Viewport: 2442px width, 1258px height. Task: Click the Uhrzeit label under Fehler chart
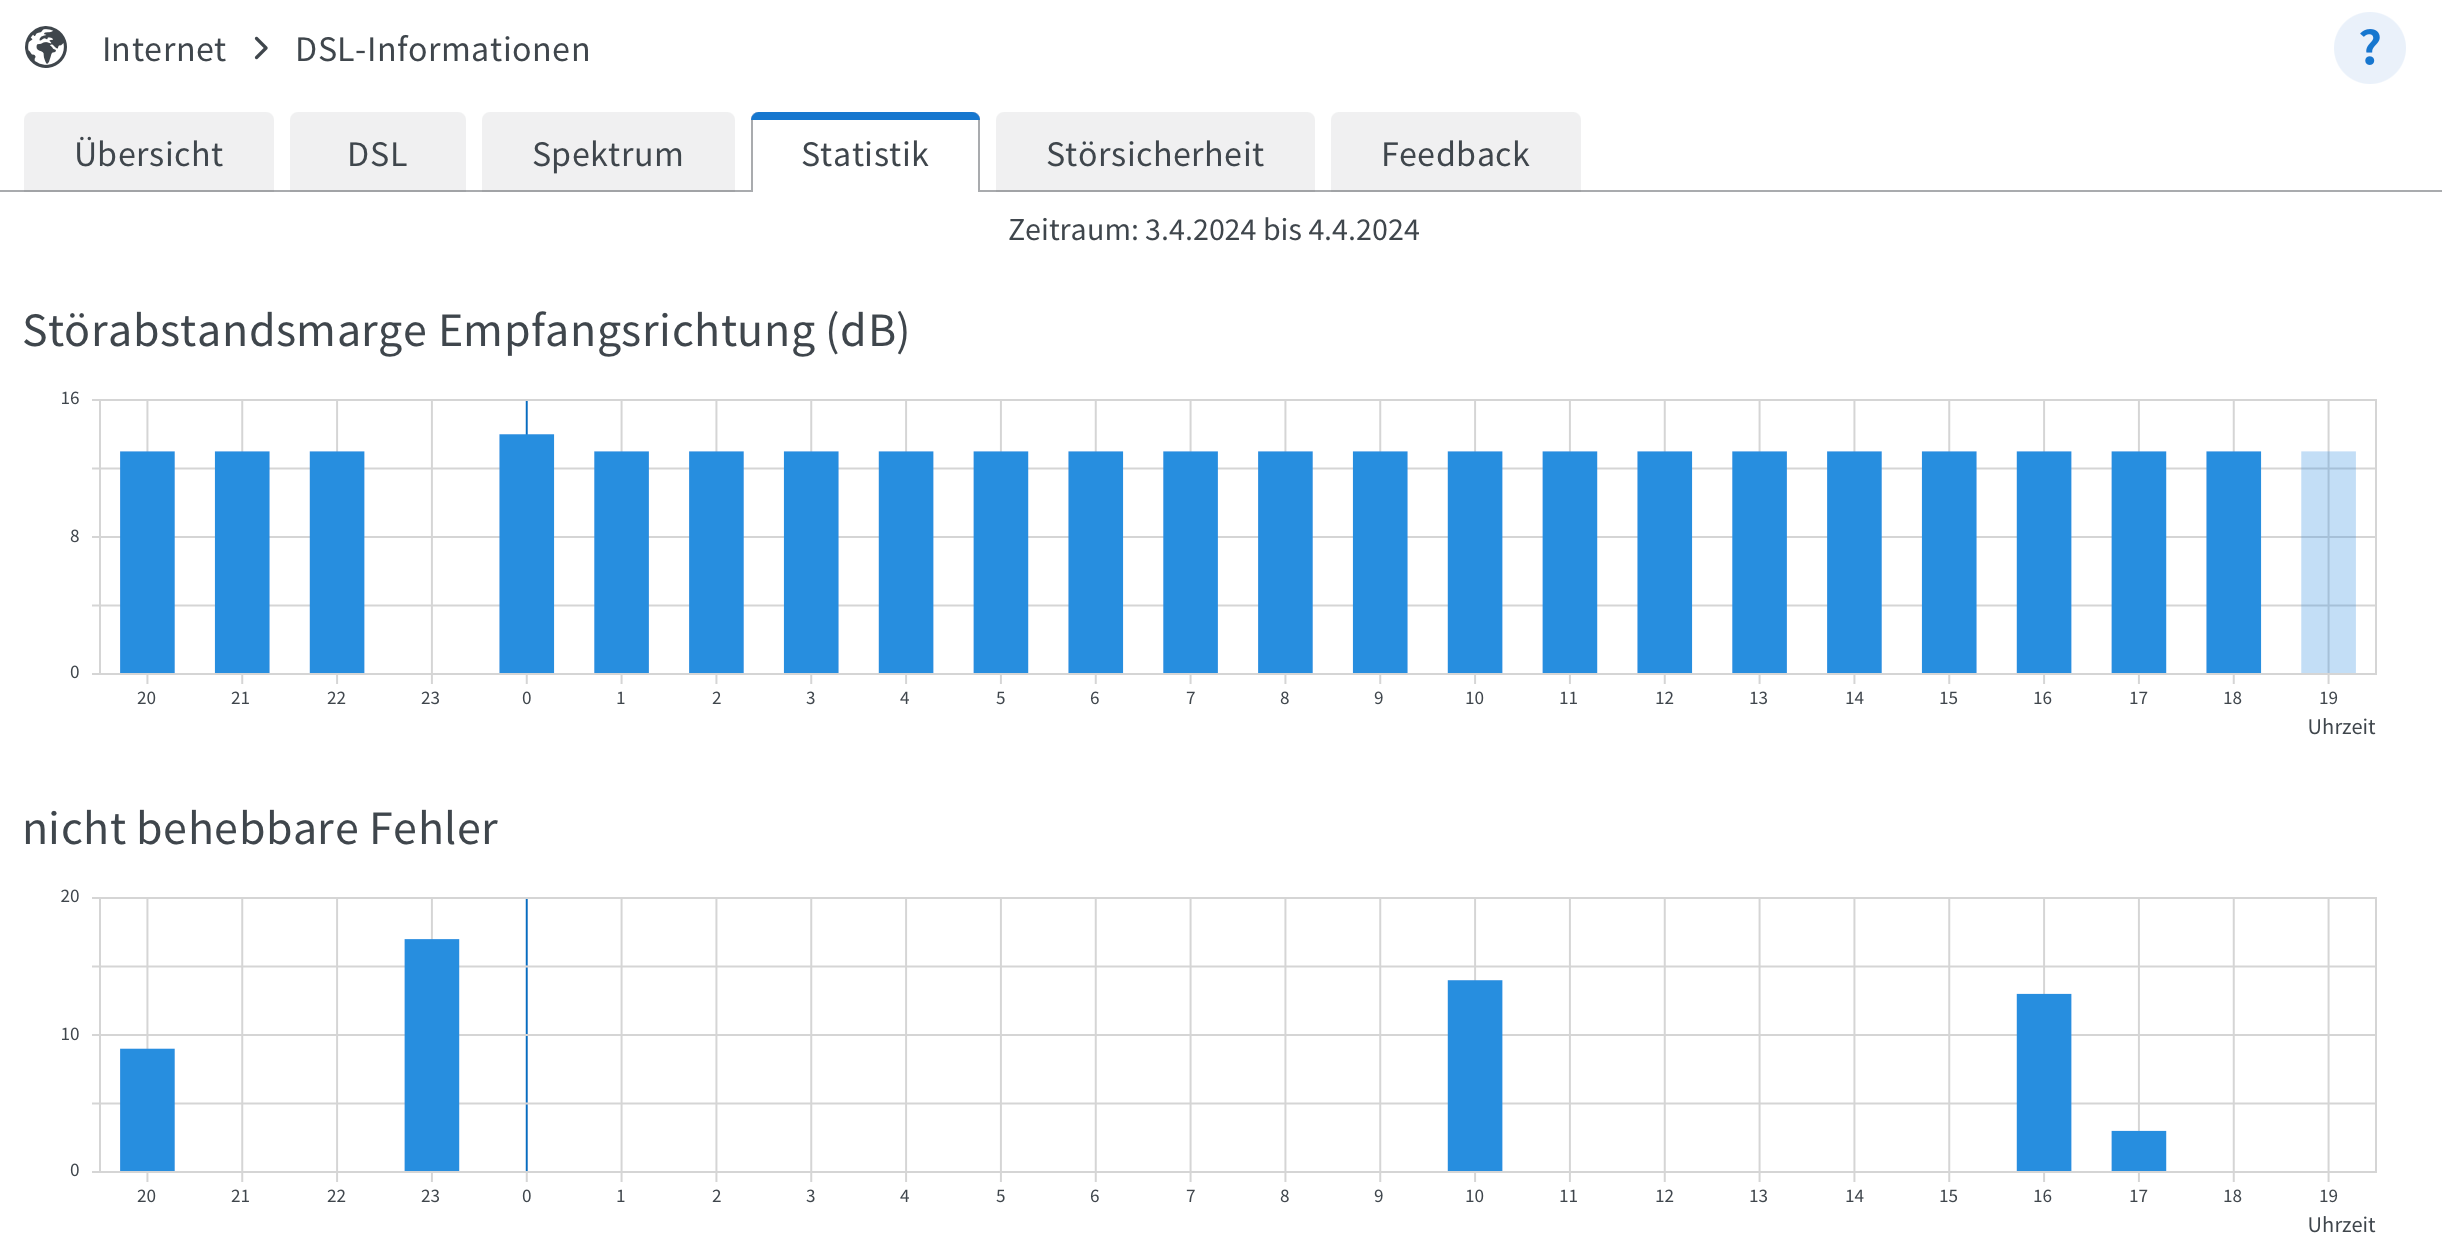pyautogui.click(x=2341, y=1225)
